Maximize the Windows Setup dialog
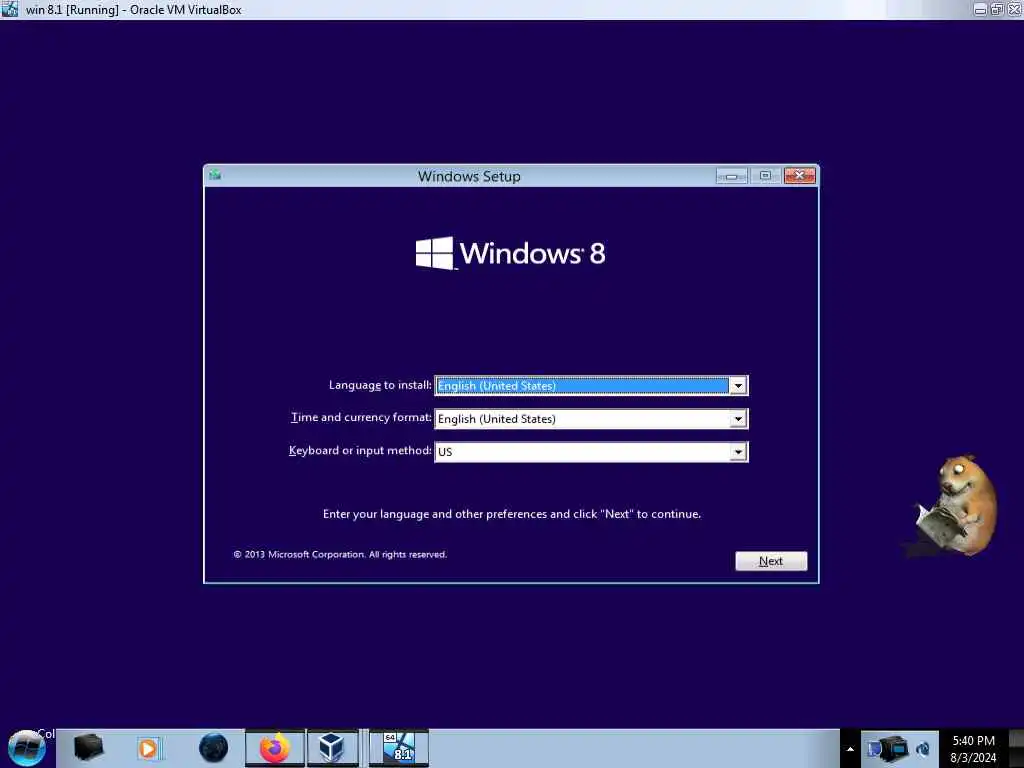This screenshot has height=768, width=1024. click(765, 176)
